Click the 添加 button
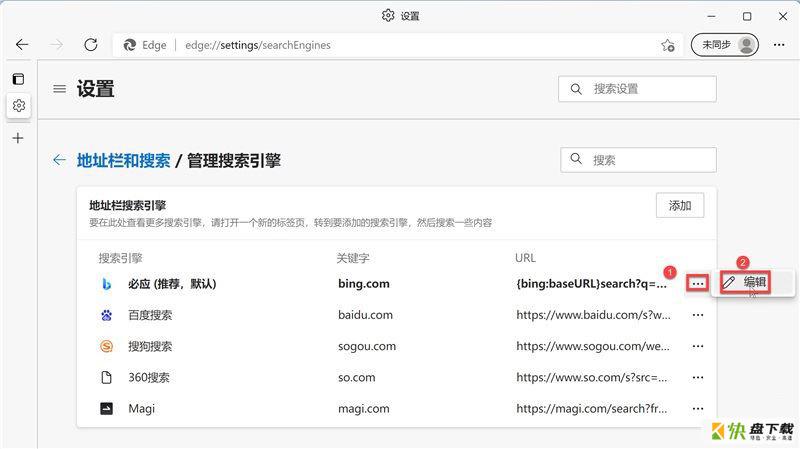 680,206
